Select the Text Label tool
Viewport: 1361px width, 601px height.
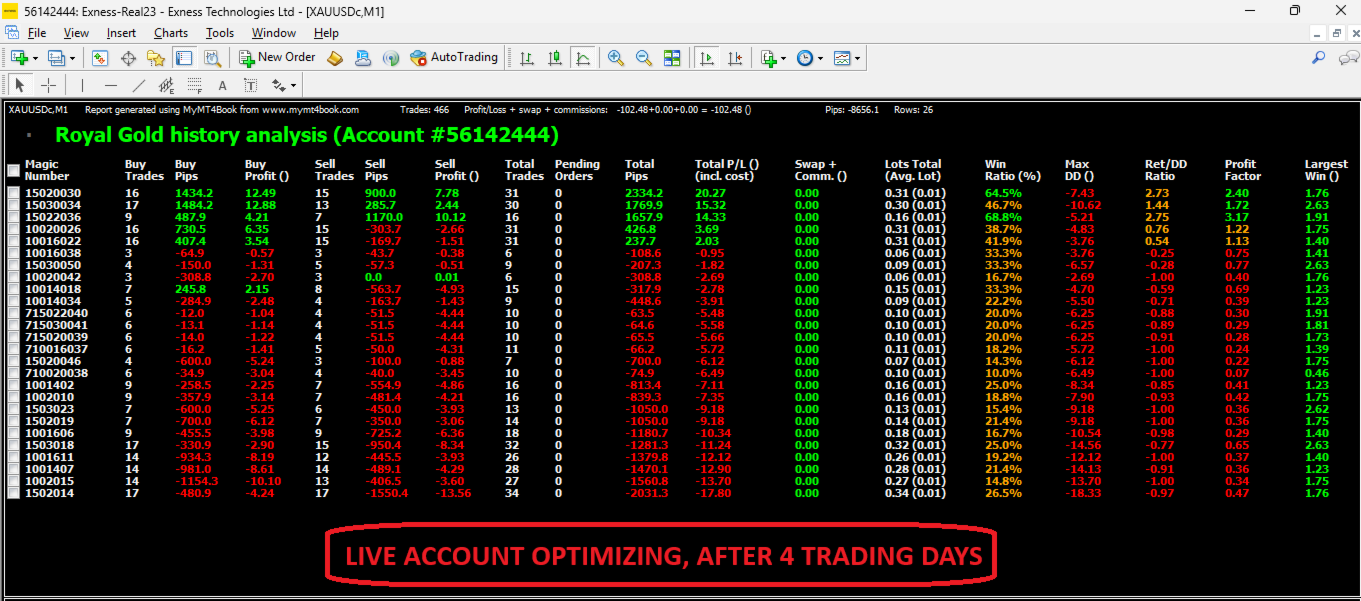click(250, 85)
